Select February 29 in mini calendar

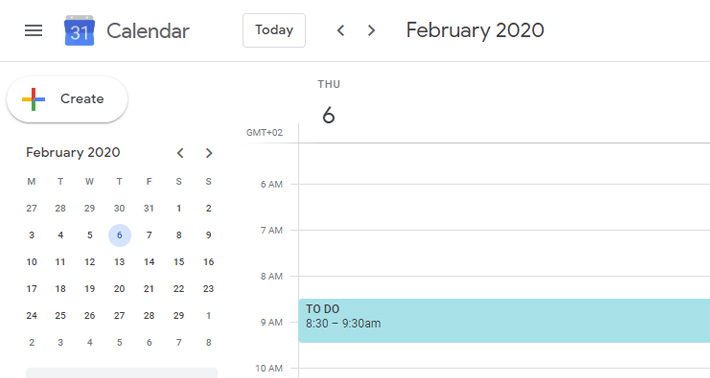179,316
